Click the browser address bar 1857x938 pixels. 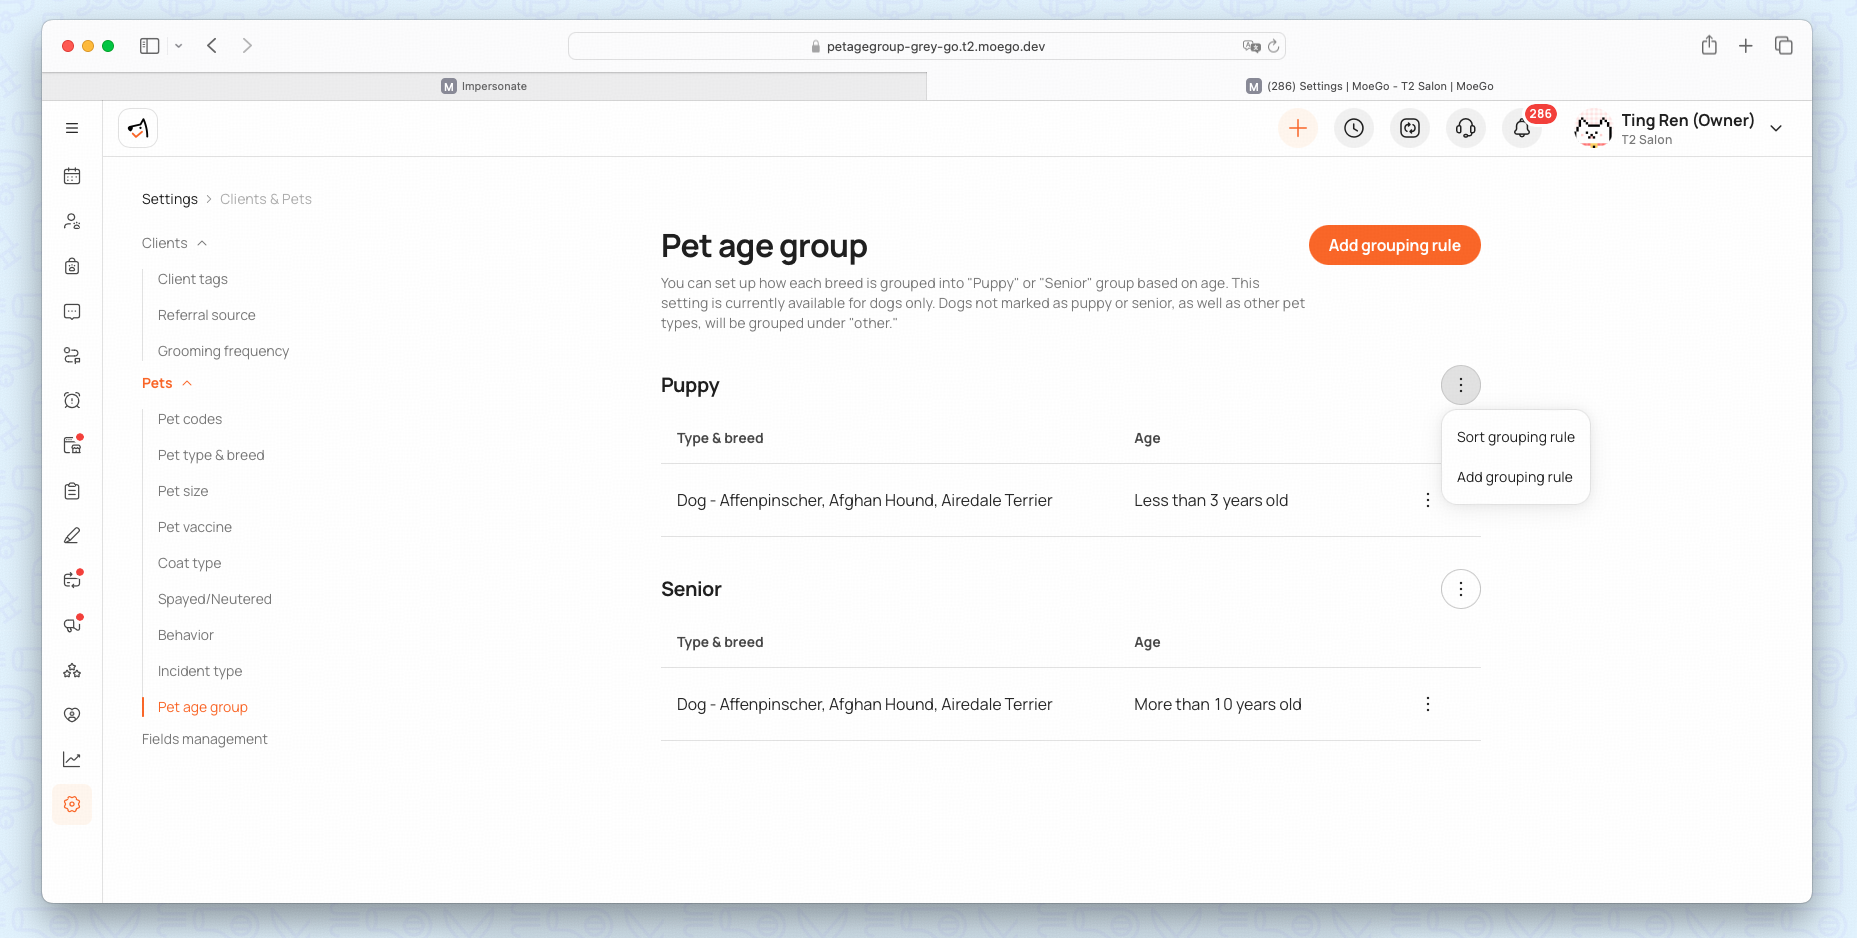926,46
